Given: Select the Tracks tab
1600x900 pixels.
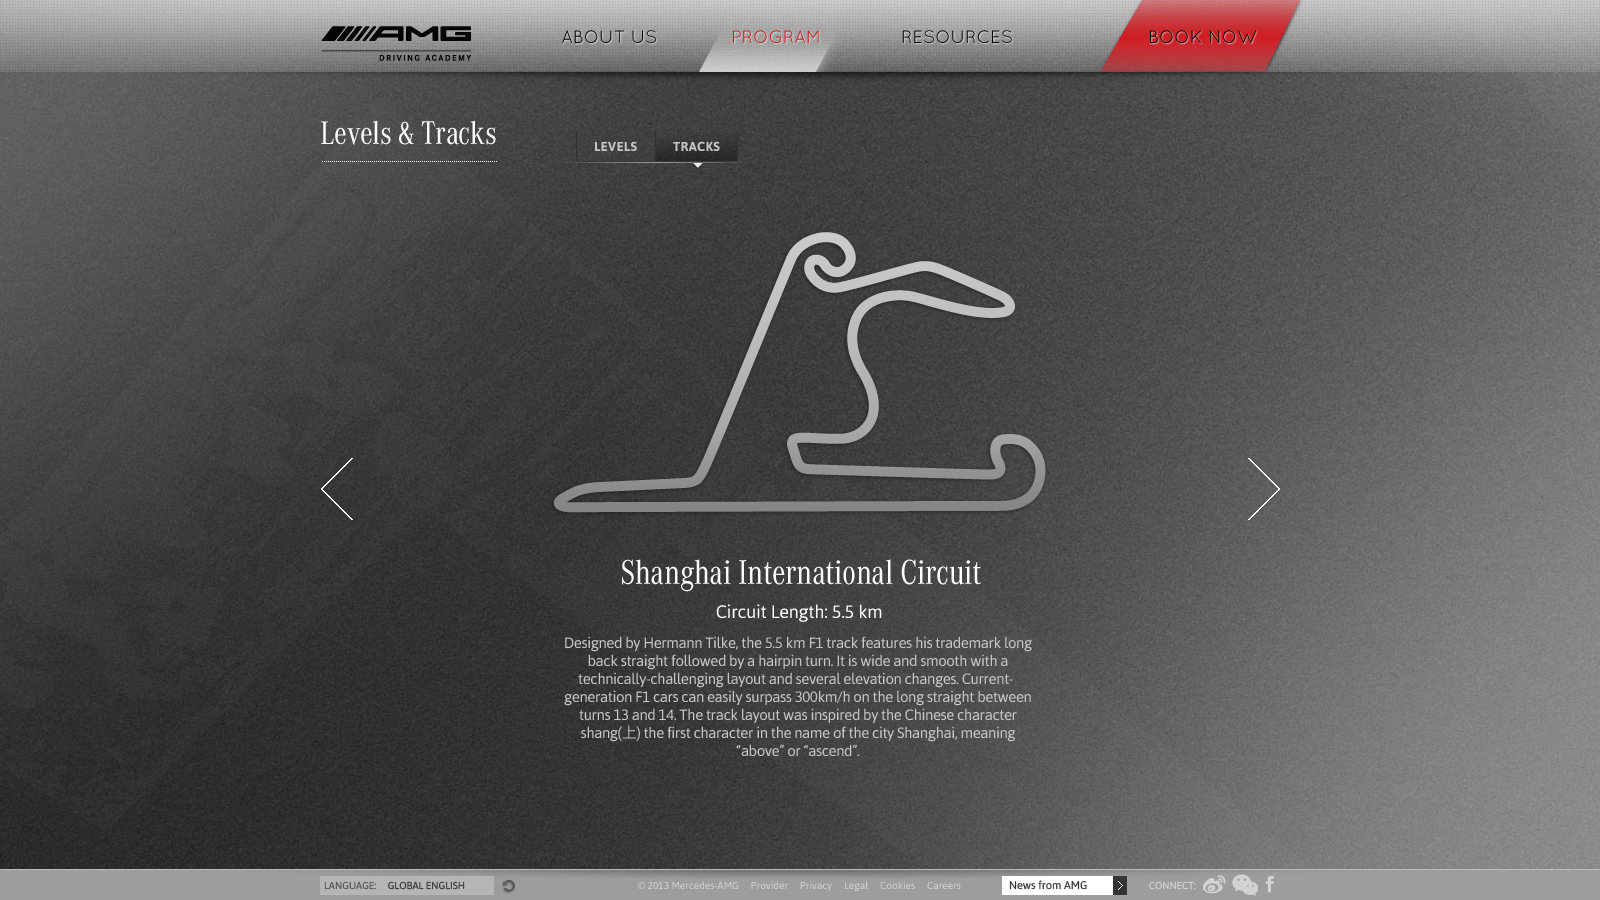Looking at the screenshot, I should pyautogui.click(x=696, y=146).
